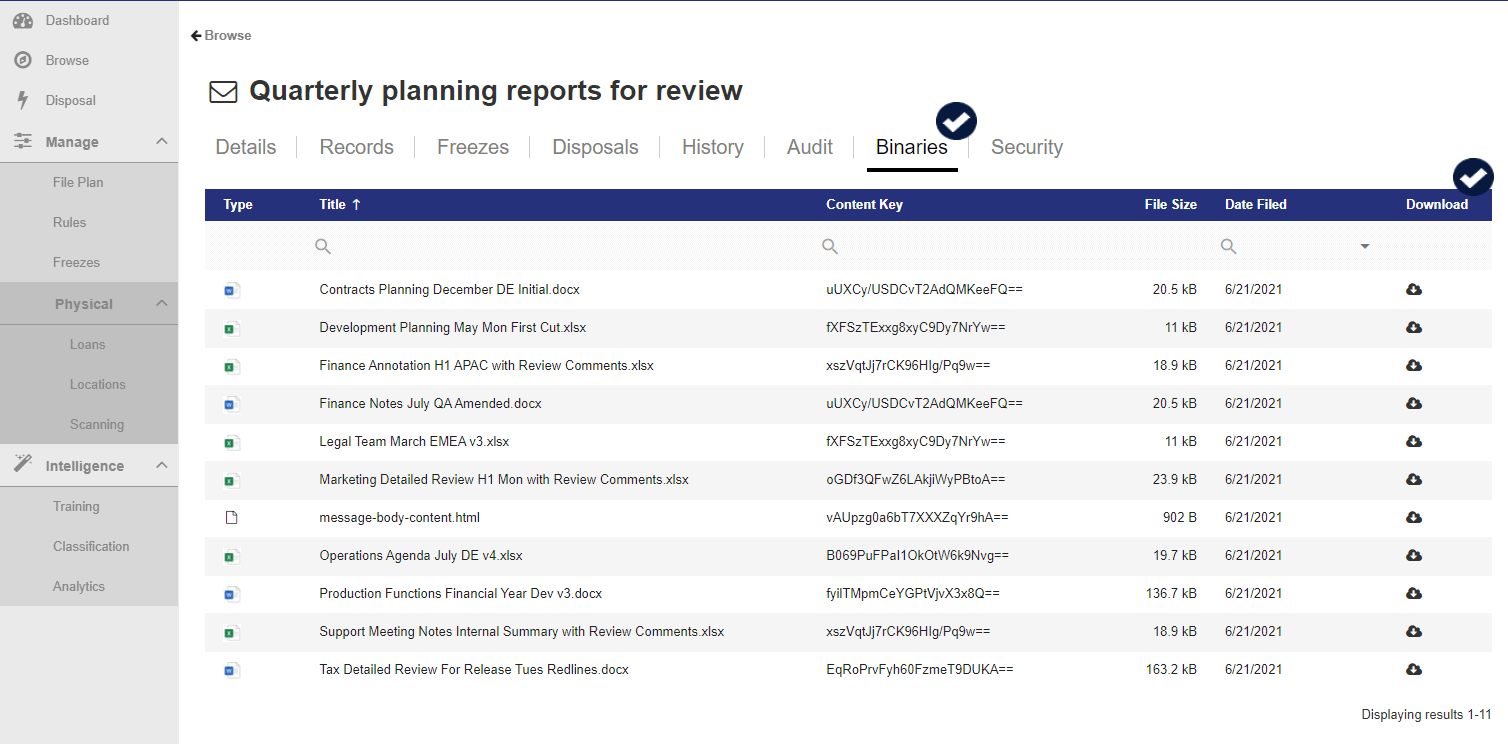This screenshot has height=744, width=1508.
Task: Click Excel icon for Development Planning row
Action: click(231, 328)
